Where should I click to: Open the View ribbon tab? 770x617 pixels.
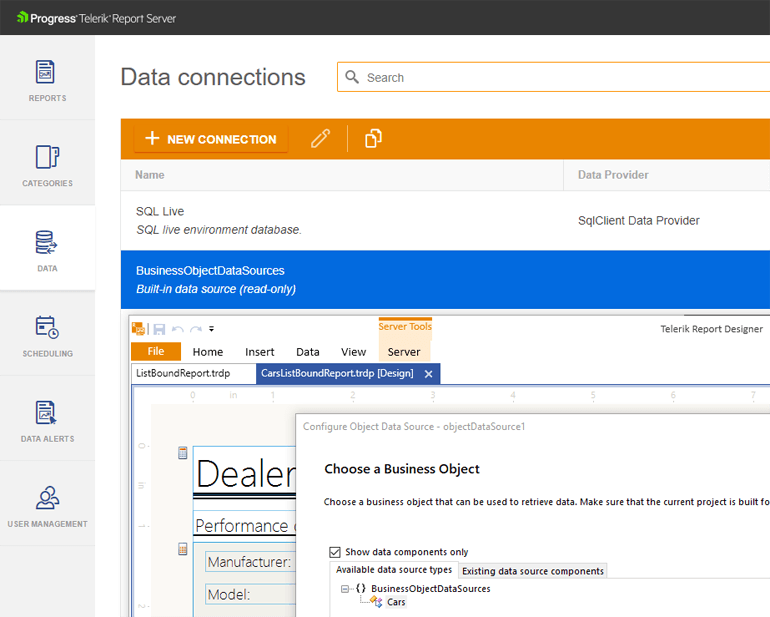[x=354, y=352]
